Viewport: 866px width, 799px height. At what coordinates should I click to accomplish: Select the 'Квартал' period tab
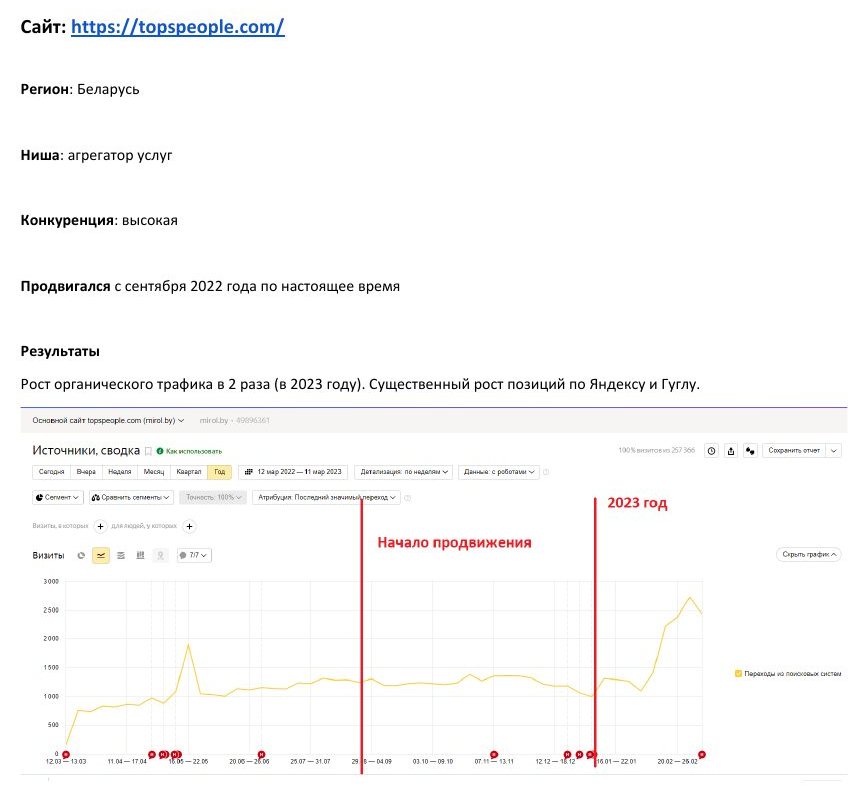[189, 472]
